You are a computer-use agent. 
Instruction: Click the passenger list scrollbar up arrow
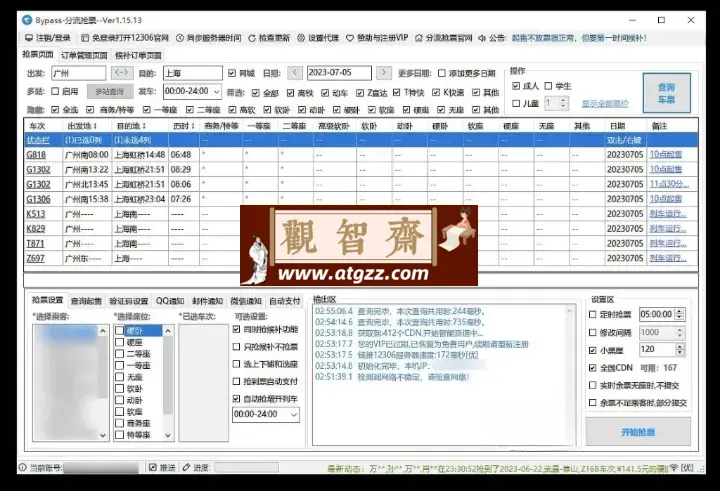tap(103, 331)
